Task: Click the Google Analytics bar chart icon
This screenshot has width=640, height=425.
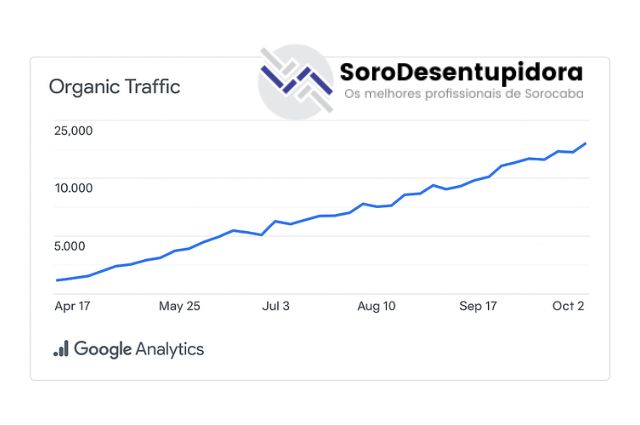Action: tap(61, 349)
